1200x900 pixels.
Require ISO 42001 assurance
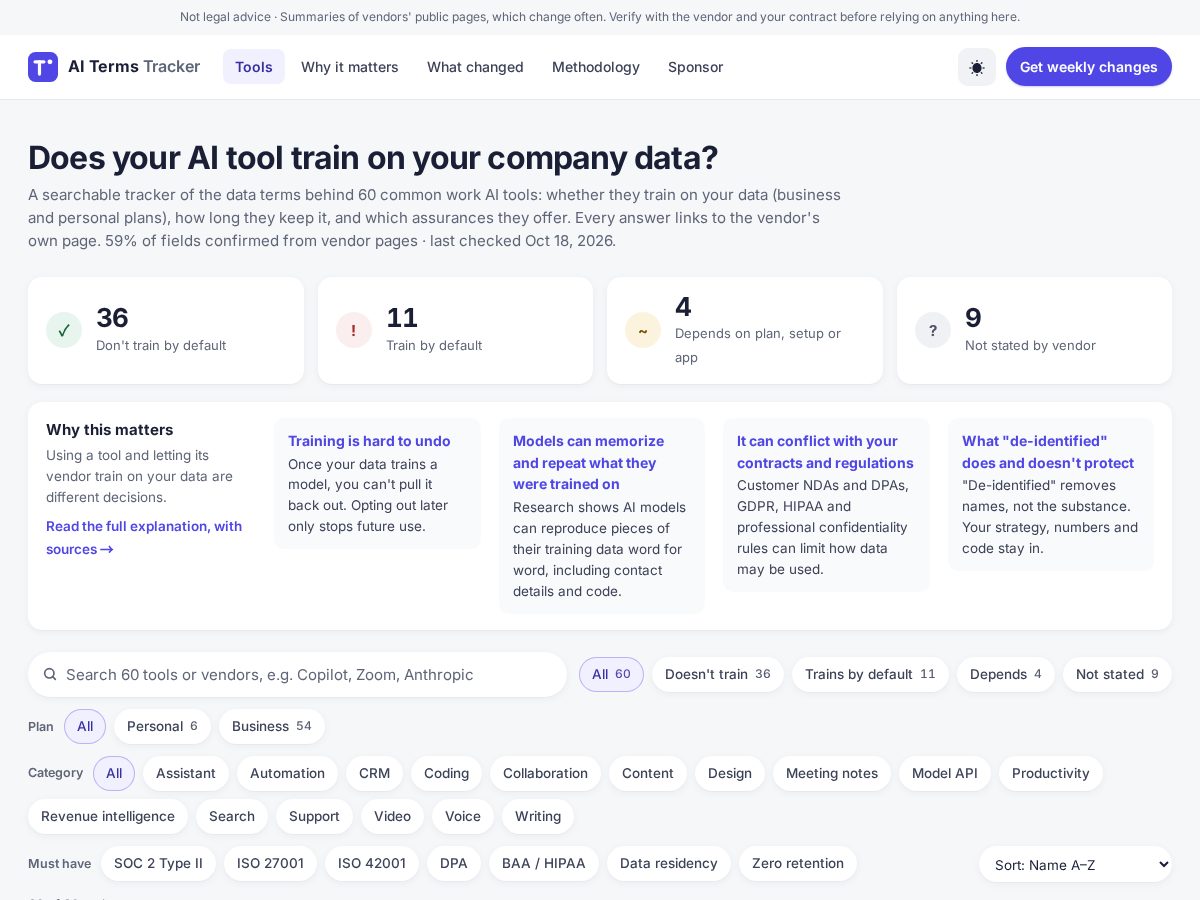click(x=372, y=863)
